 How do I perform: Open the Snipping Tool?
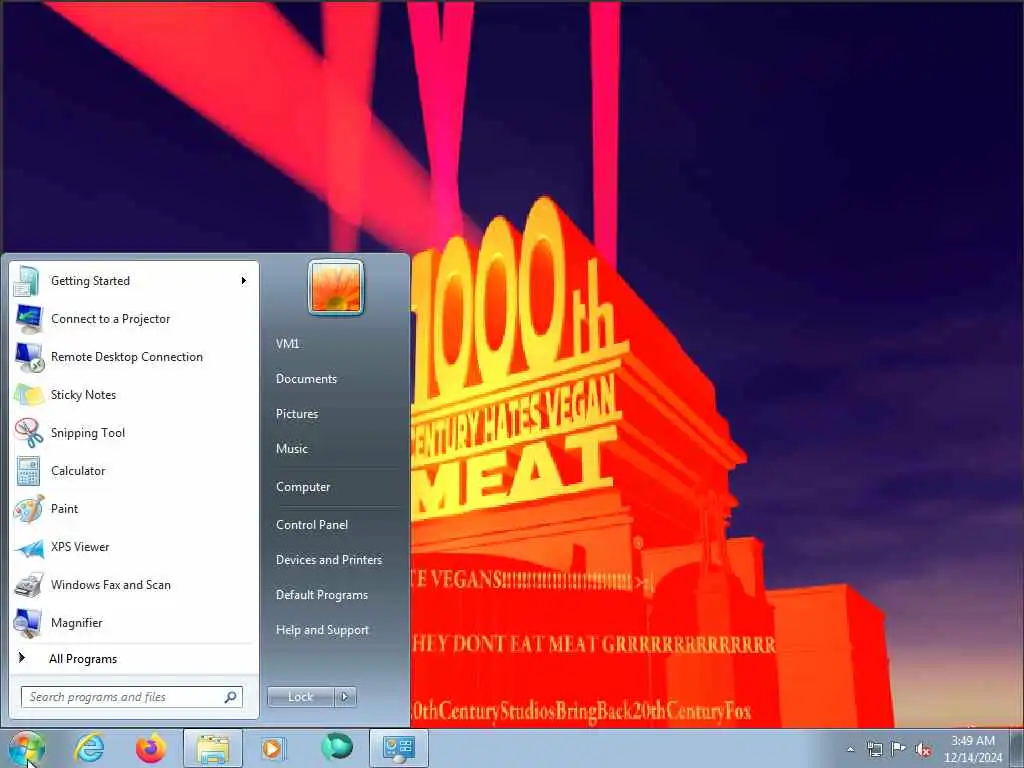click(x=134, y=432)
